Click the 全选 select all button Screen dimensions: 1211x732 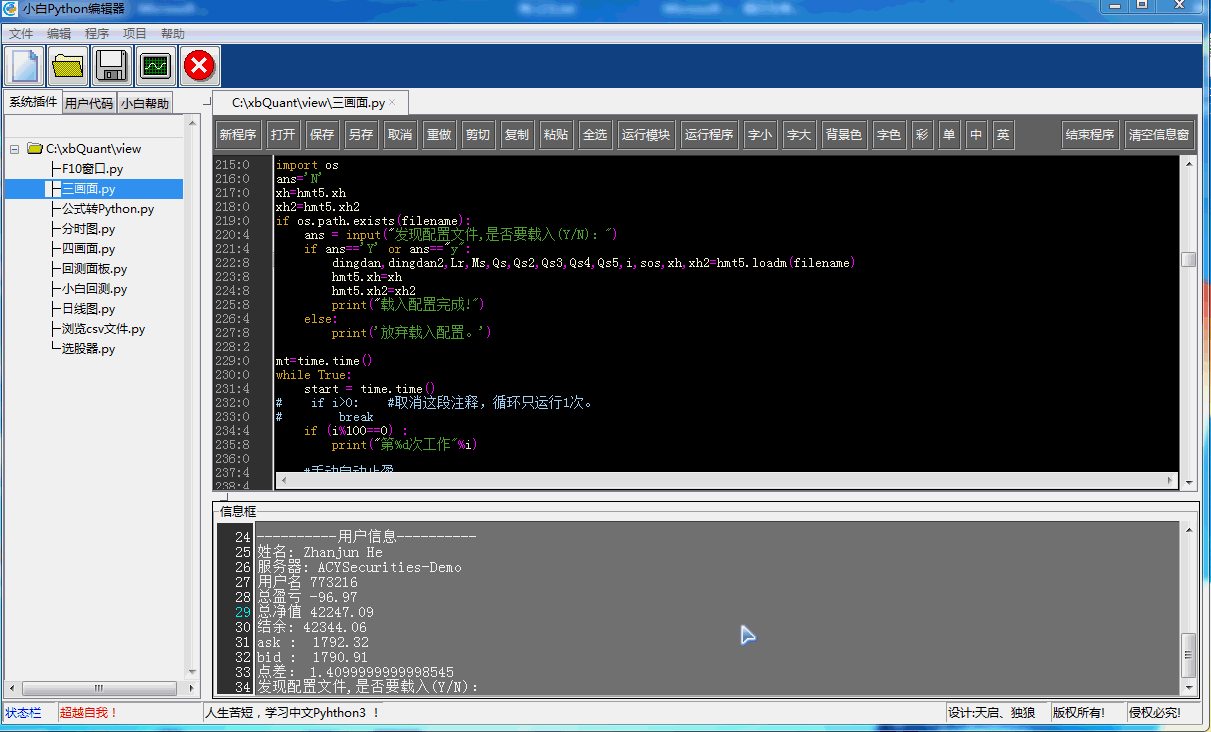click(x=595, y=135)
